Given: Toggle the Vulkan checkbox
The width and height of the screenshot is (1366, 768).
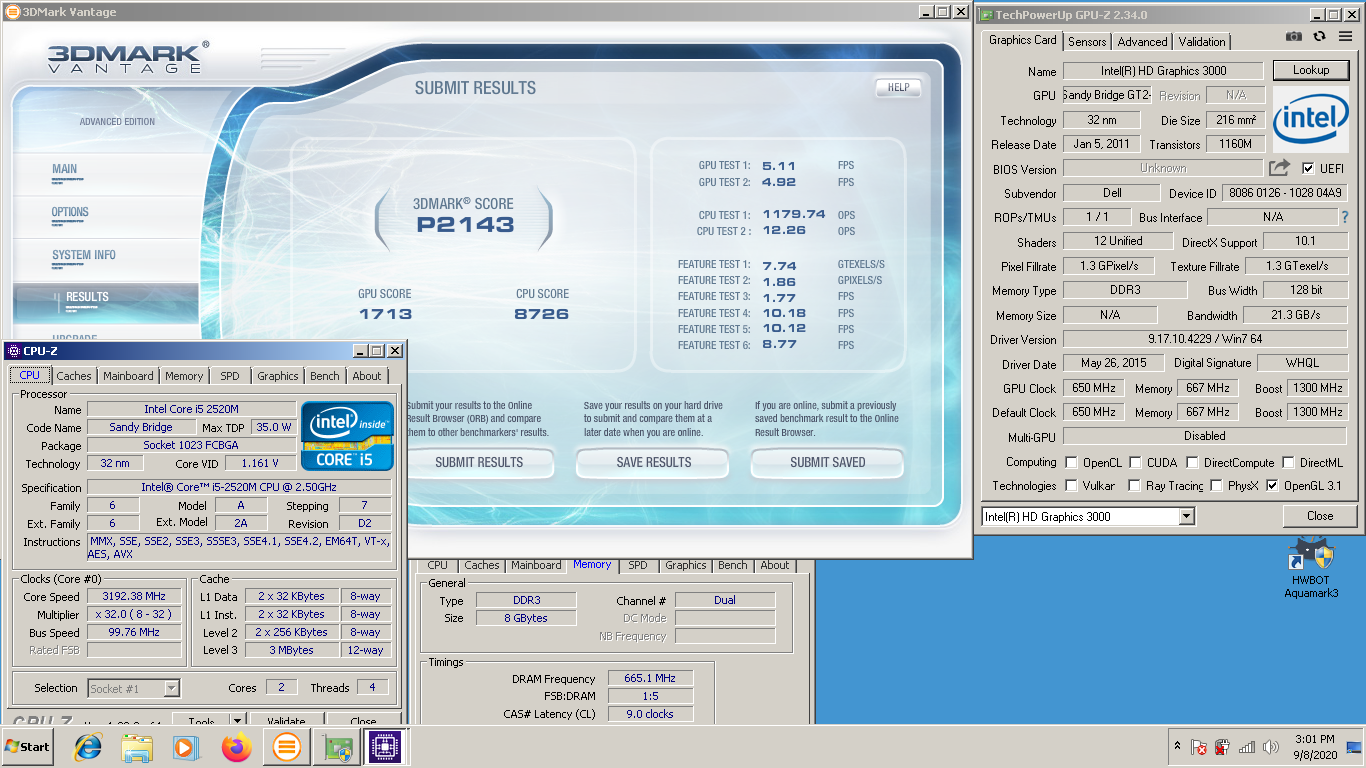Looking at the screenshot, I should 1071,486.
